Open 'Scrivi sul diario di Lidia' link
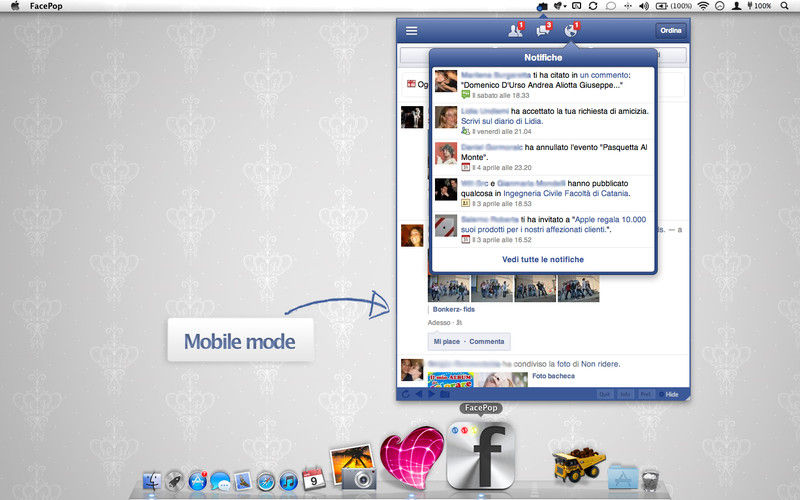Viewport: 800px width, 500px height. click(x=502, y=121)
